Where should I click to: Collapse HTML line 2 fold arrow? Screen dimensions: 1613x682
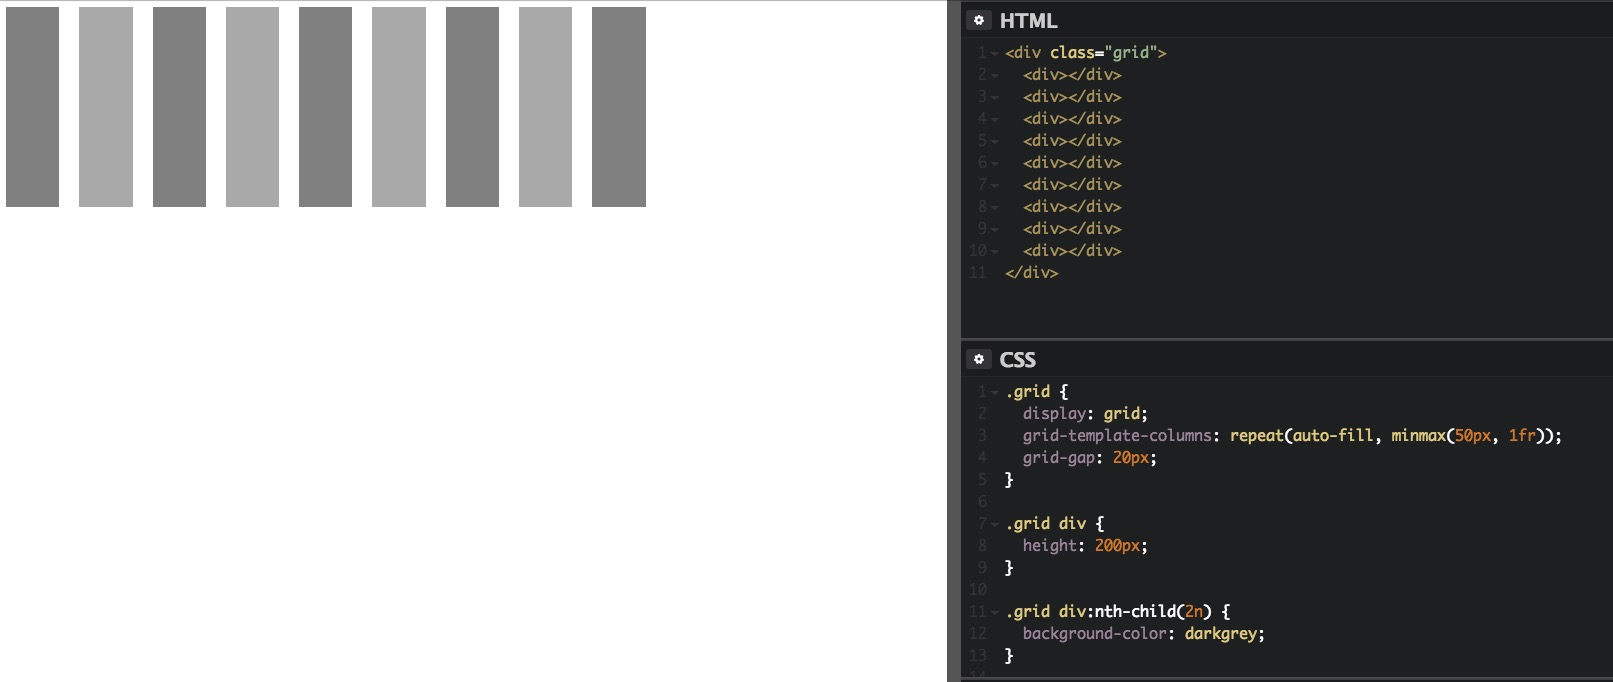point(995,75)
